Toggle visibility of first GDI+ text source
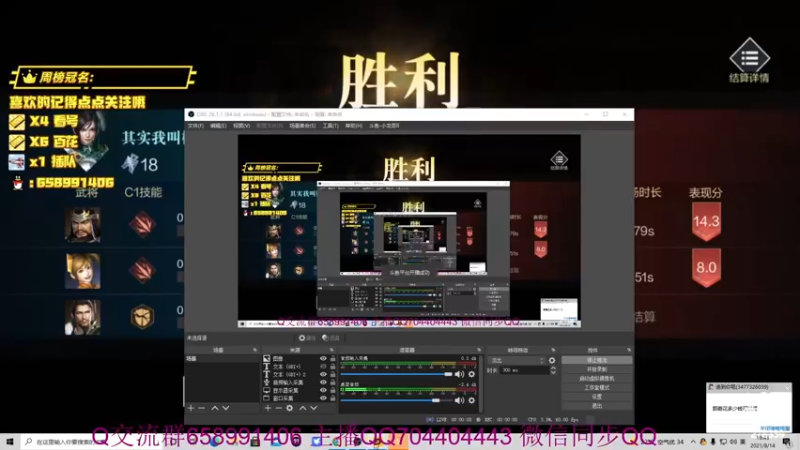This screenshot has width=800, height=450. (x=323, y=366)
